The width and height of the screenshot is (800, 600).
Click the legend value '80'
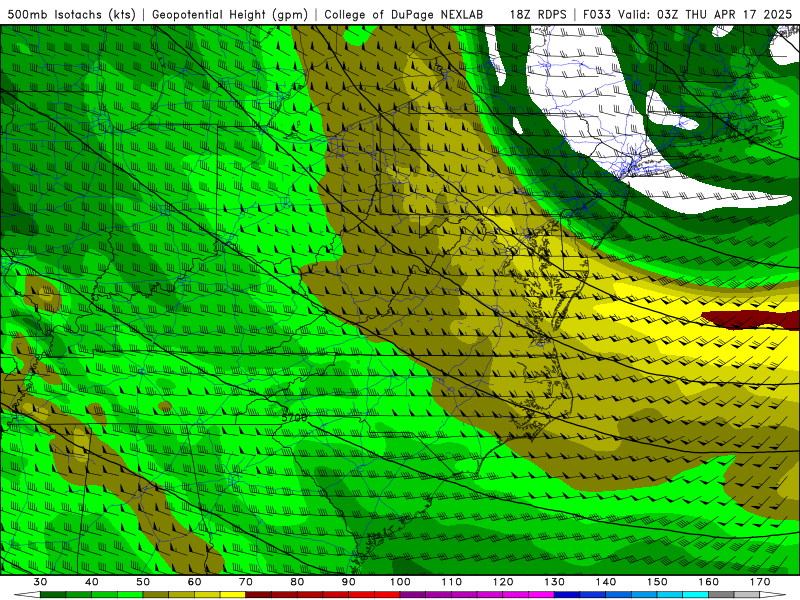tap(297, 582)
